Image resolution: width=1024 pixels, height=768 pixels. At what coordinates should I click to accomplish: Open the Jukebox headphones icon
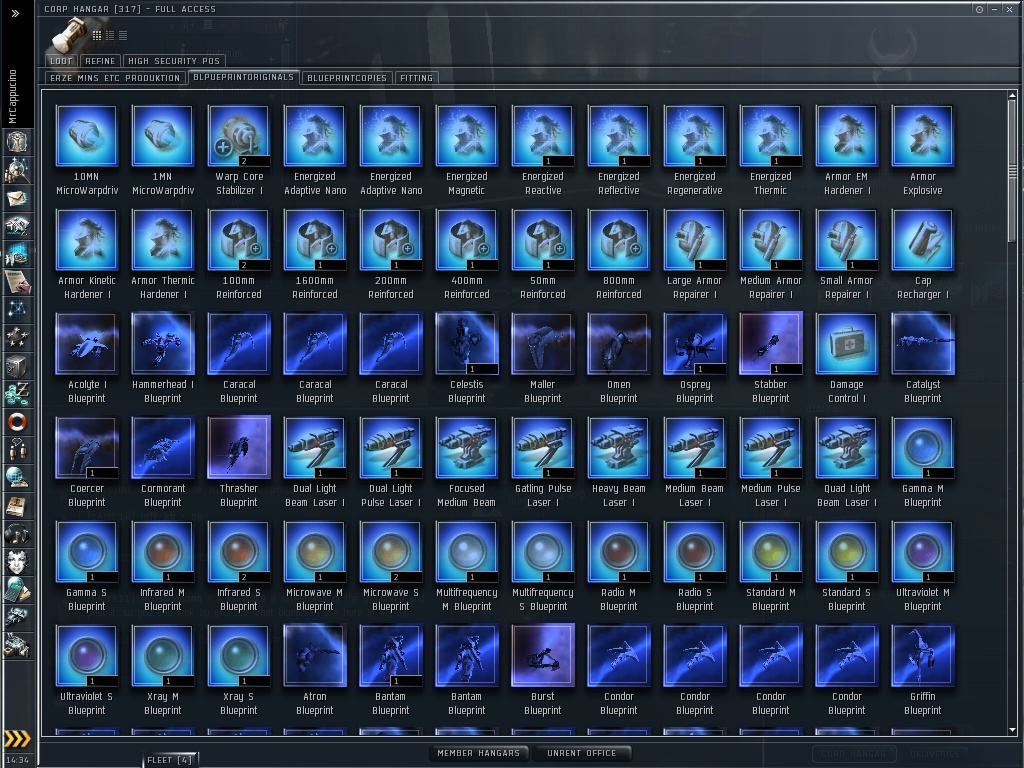coord(16,534)
